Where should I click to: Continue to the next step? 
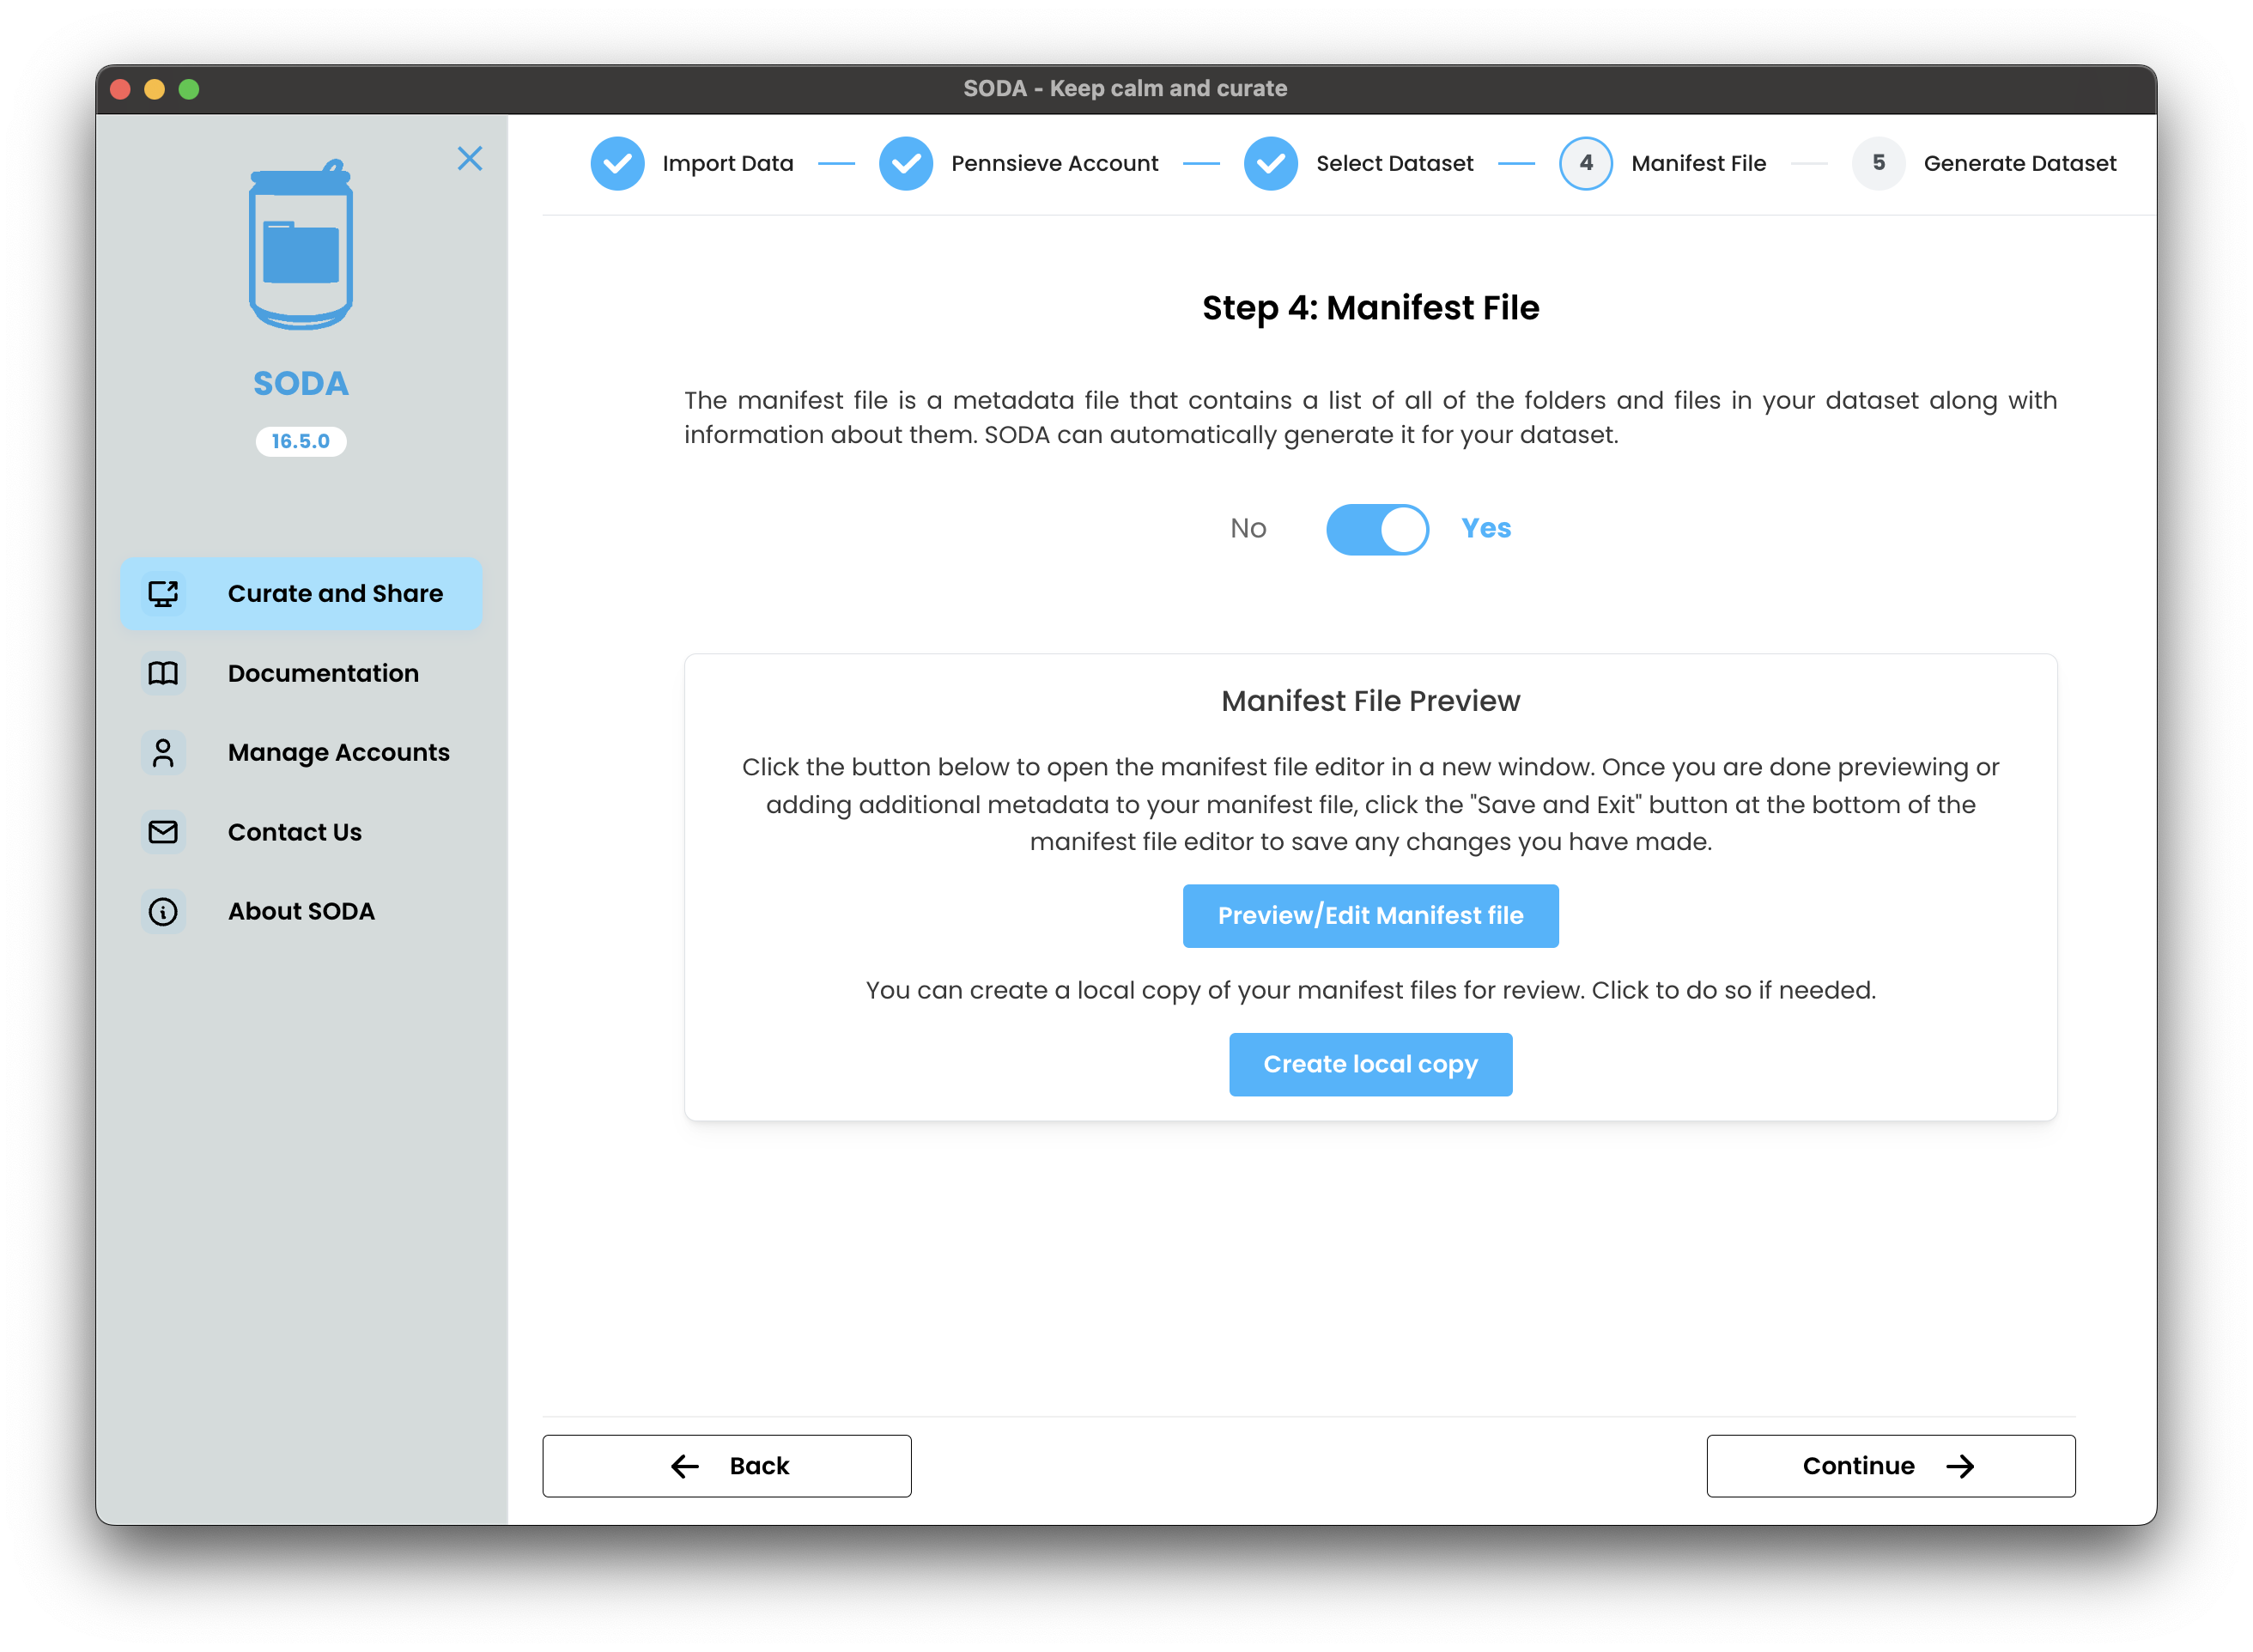[x=1890, y=1465]
